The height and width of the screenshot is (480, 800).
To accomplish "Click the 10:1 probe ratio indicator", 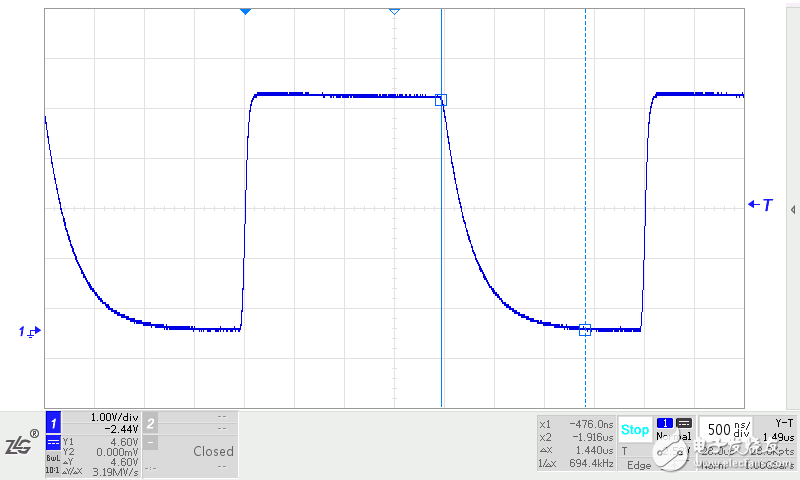I will coord(53,468).
